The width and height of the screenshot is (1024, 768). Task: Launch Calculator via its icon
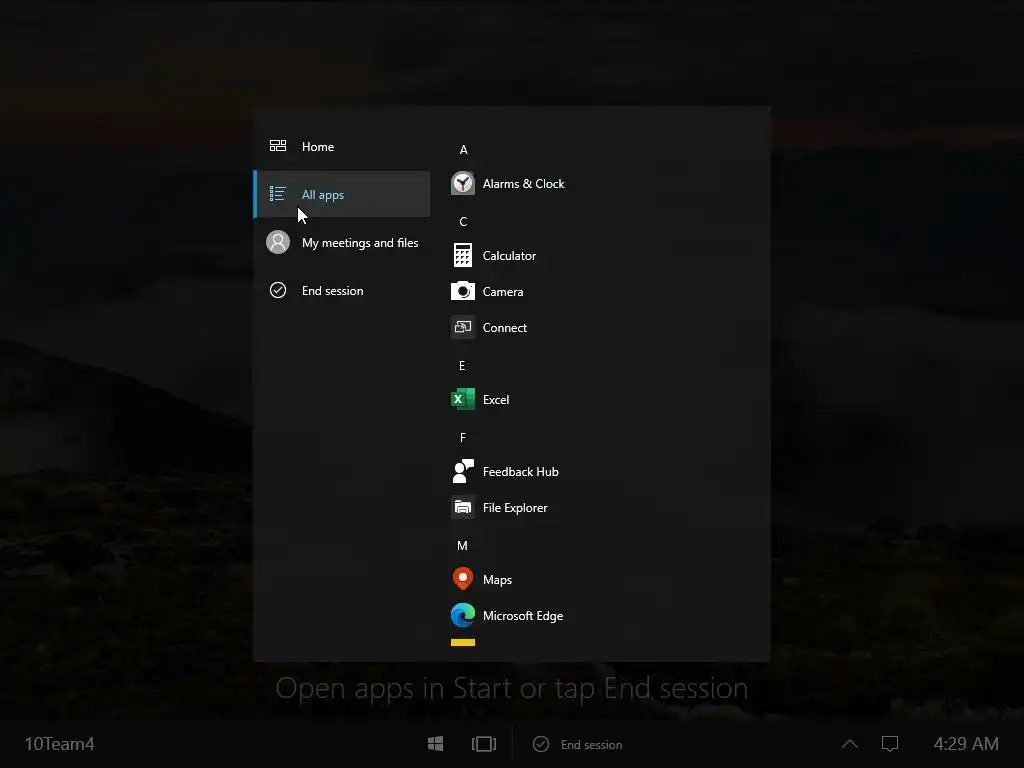(463, 255)
